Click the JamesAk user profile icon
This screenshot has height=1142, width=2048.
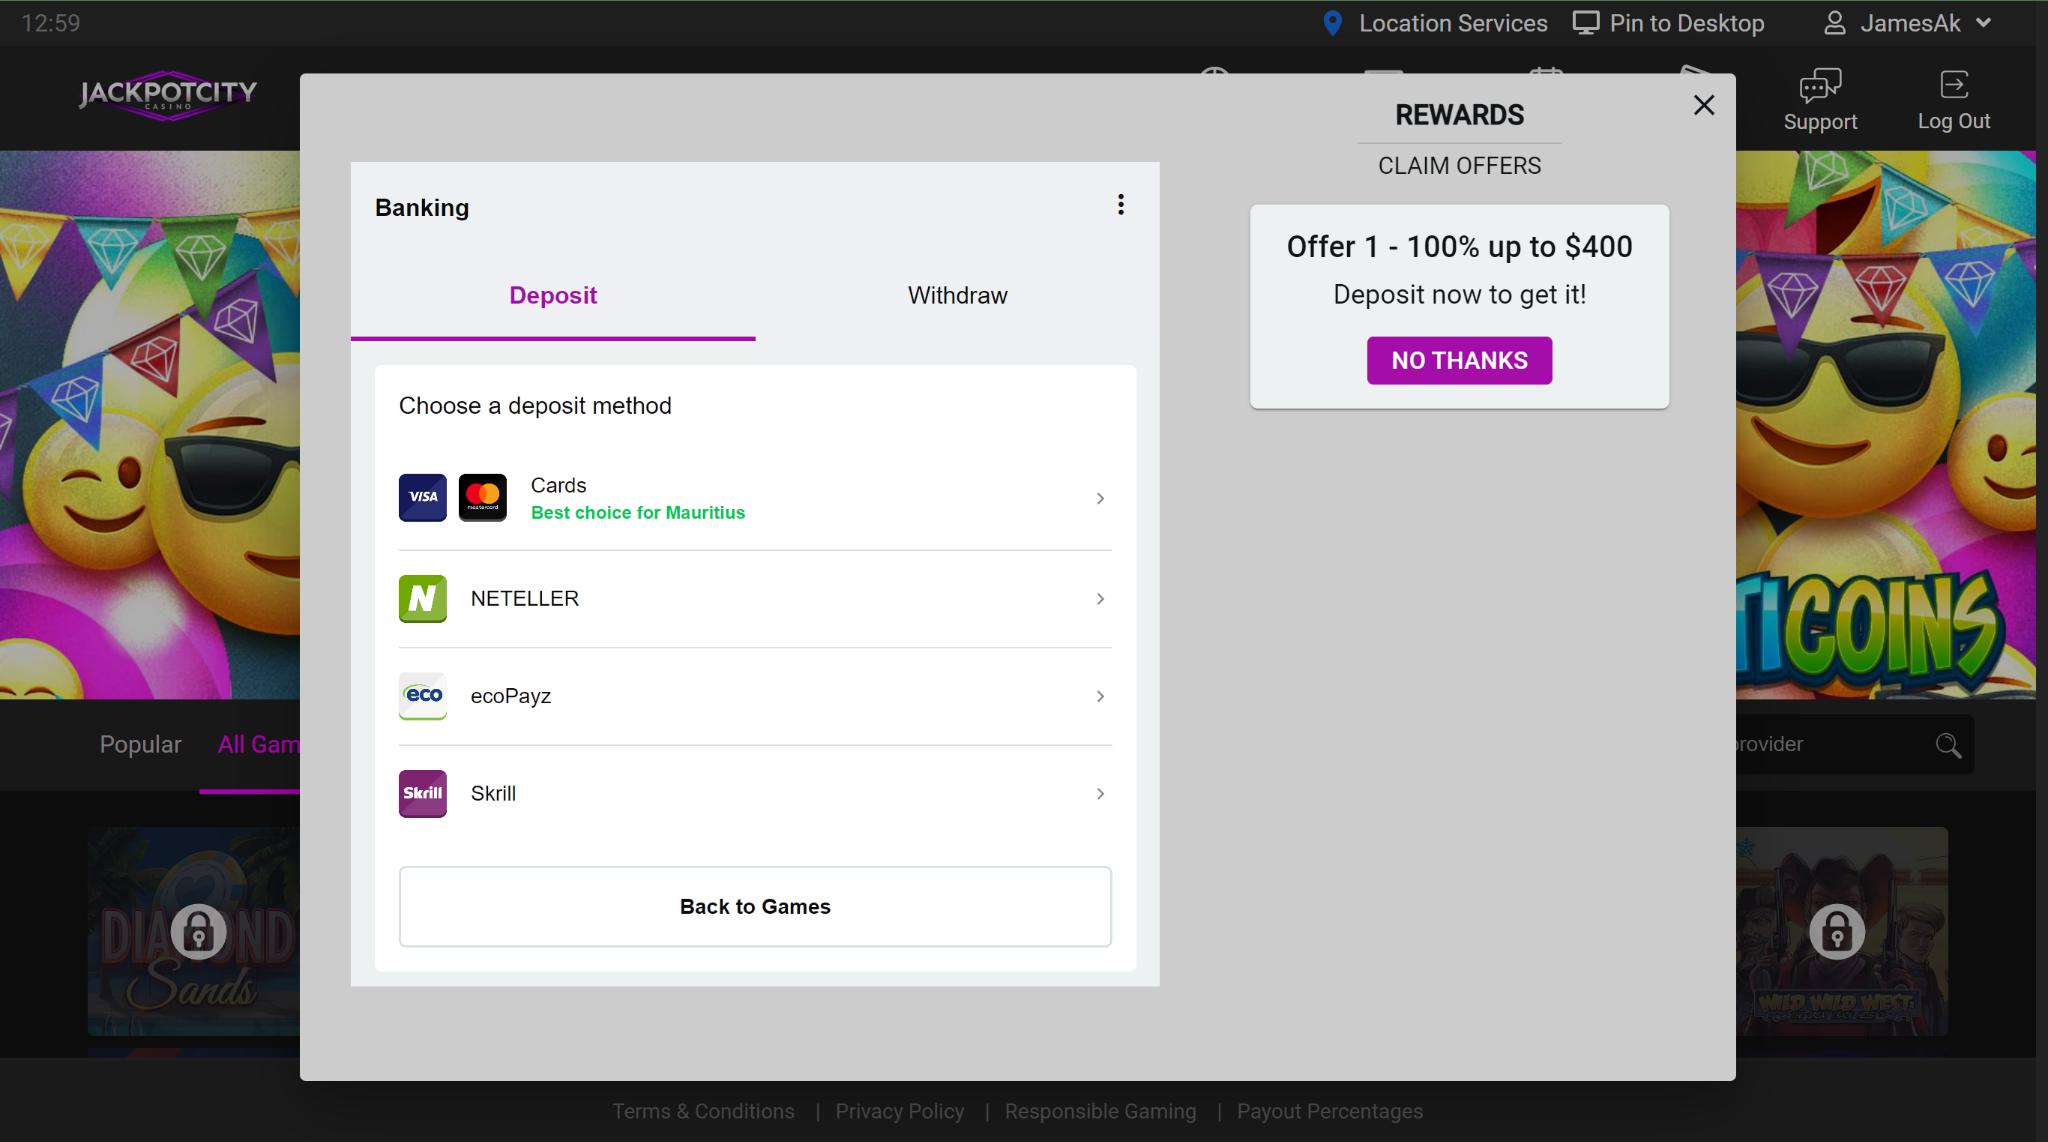pyautogui.click(x=1835, y=23)
